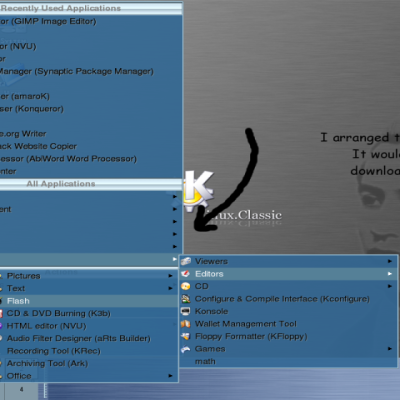Expand the Editors submenu arrow
The height and width of the screenshot is (400, 400).
tap(390, 274)
